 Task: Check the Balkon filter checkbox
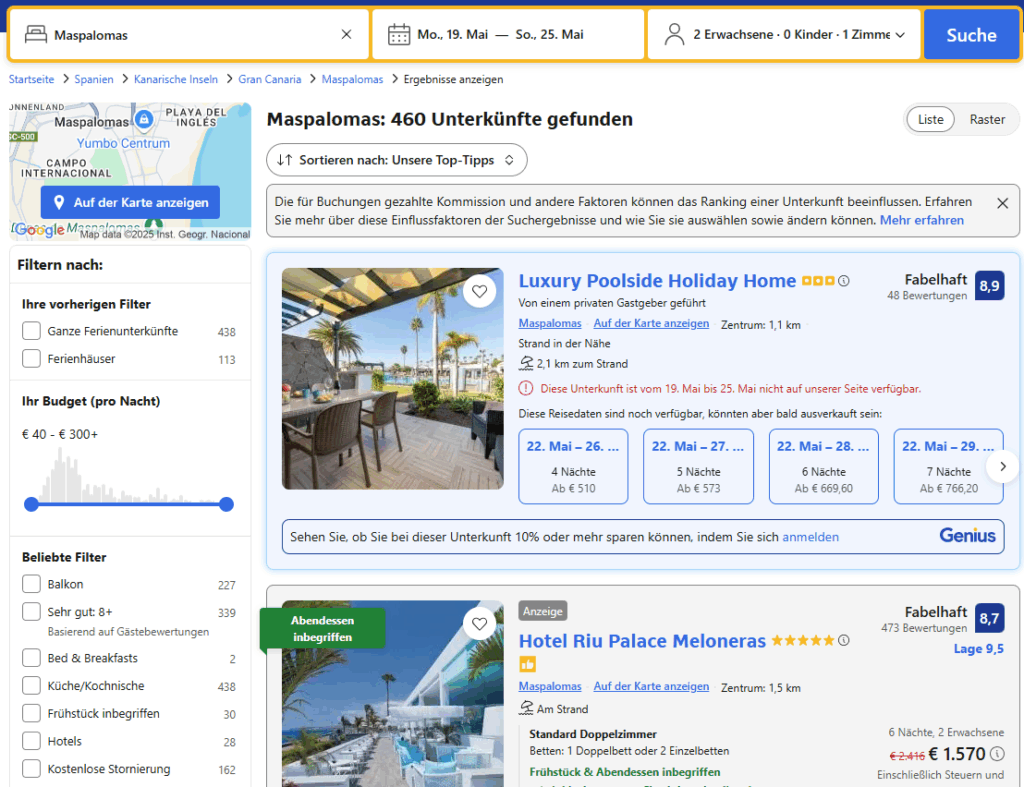click(32, 584)
